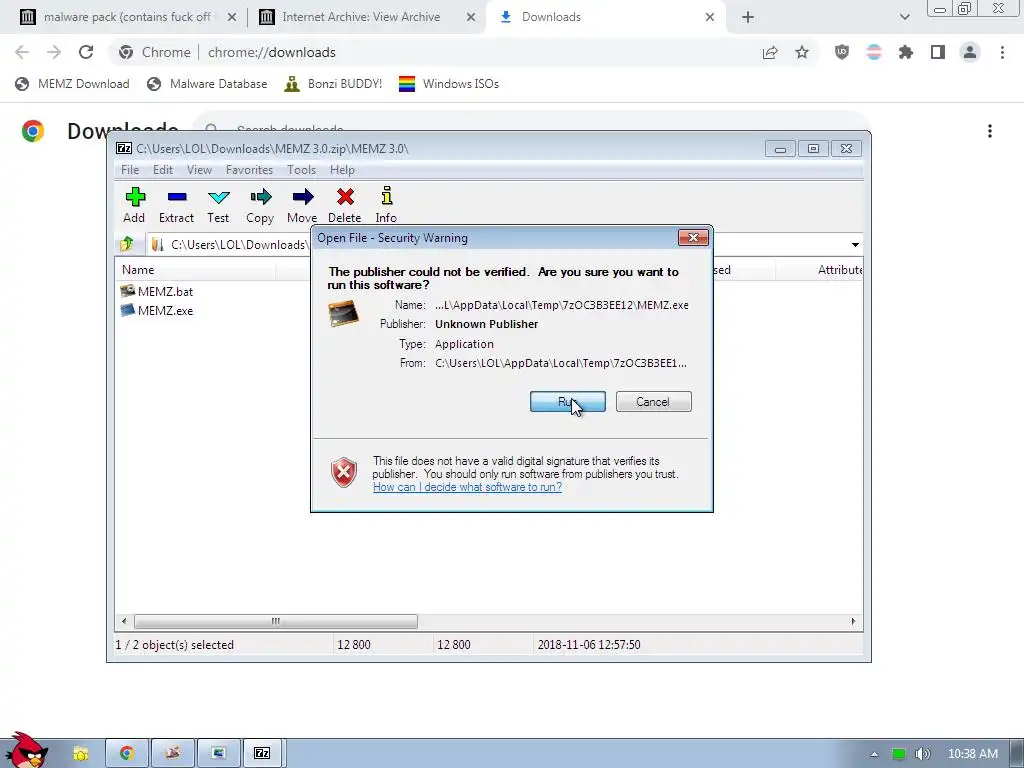Click the Info toolbar icon

(386, 205)
